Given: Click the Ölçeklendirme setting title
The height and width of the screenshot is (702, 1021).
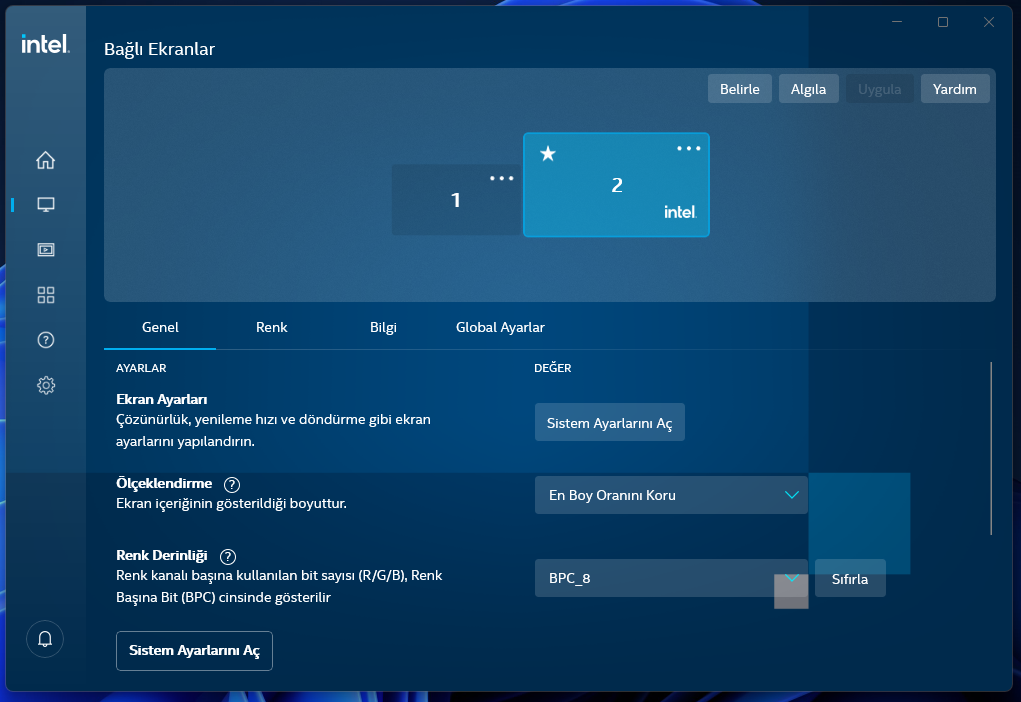Looking at the screenshot, I should (164, 483).
